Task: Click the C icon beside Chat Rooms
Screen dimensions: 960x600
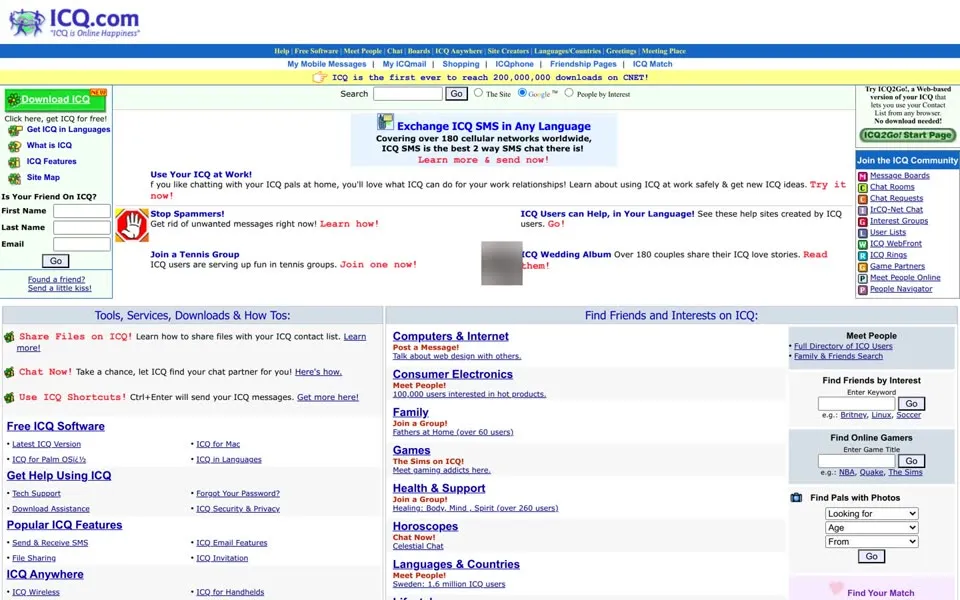Action: (x=863, y=187)
